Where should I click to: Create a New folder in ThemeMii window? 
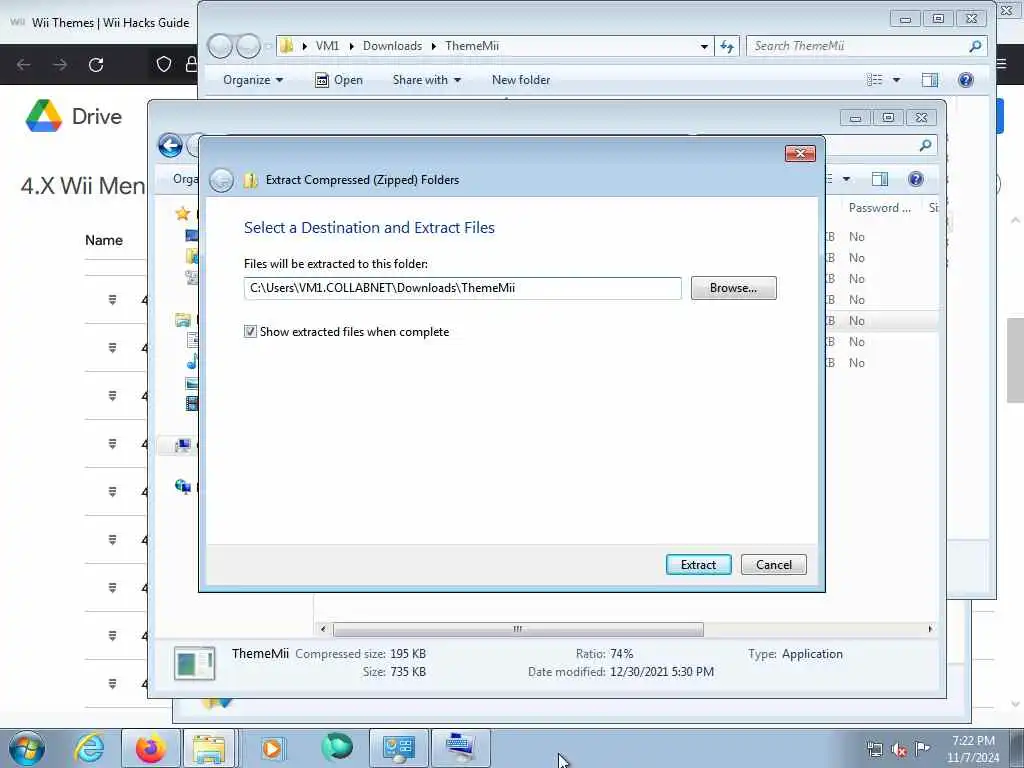pos(520,80)
